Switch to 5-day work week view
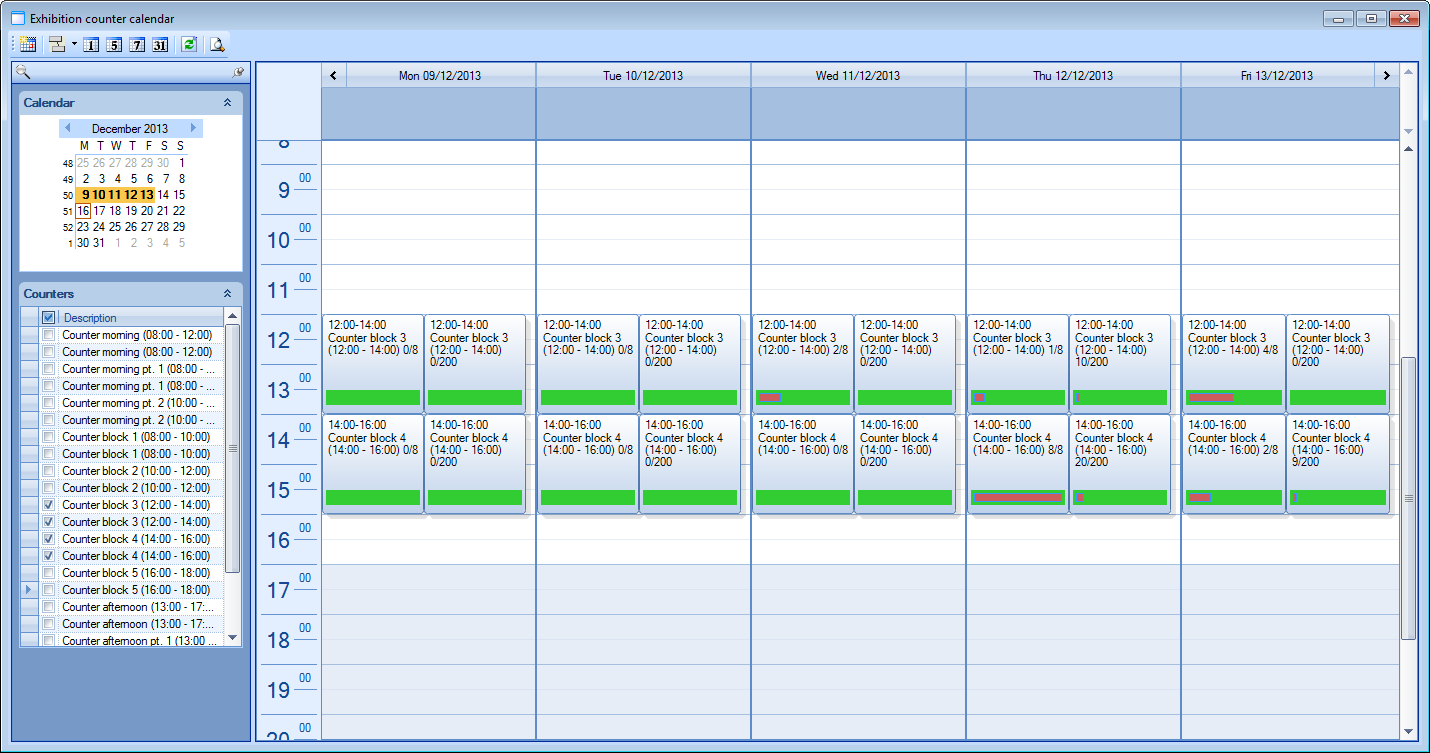The image size is (1430, 753). tap(114, 44)
